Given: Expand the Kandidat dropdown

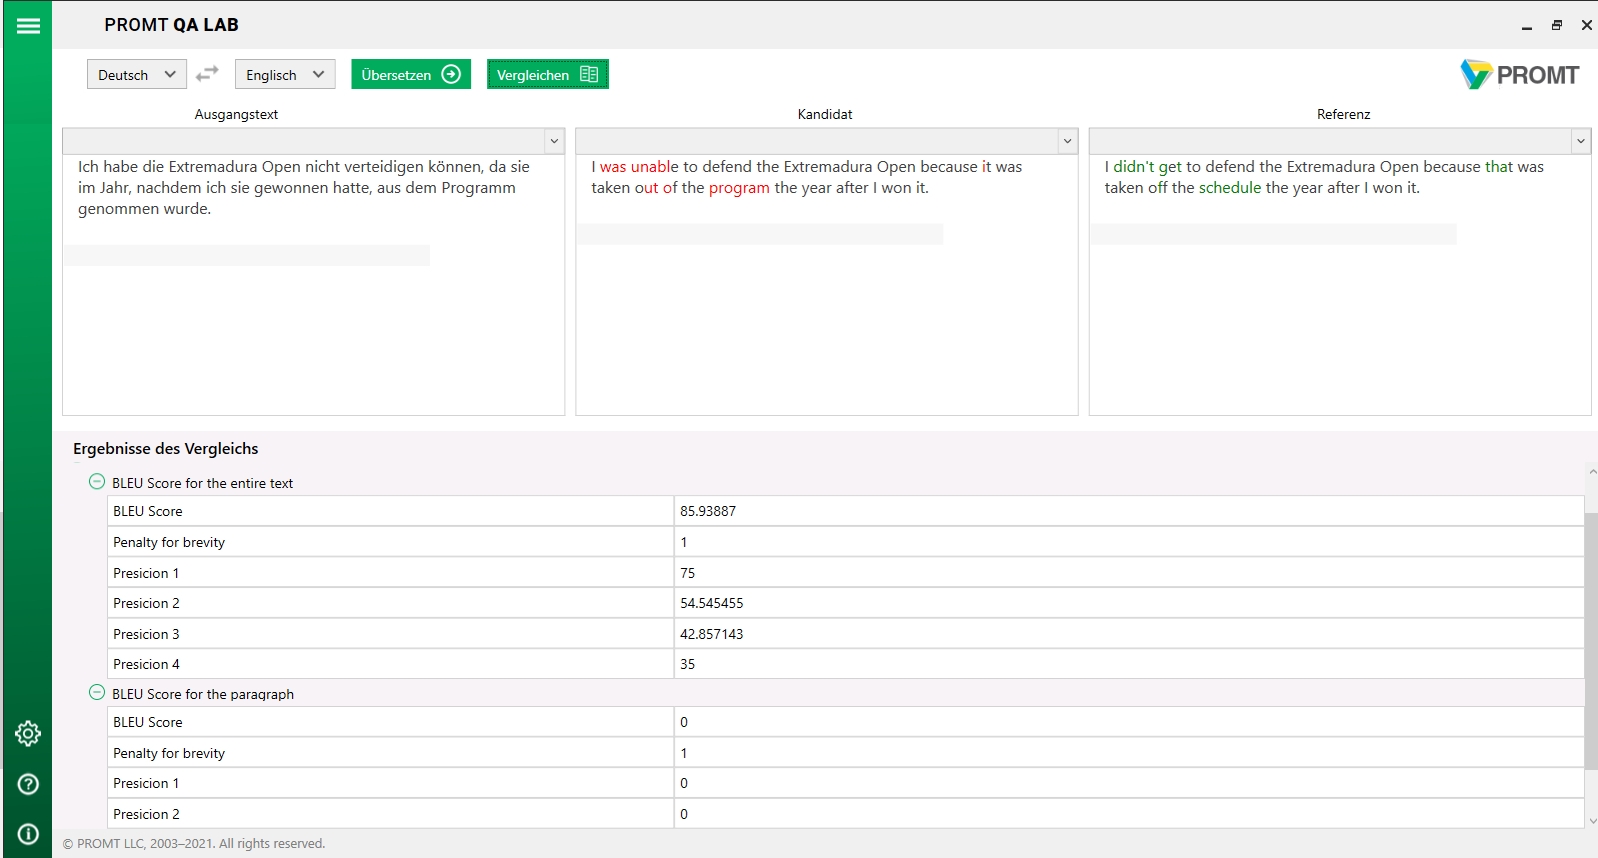Looking at the screenshot, I should click(1067, 141).
